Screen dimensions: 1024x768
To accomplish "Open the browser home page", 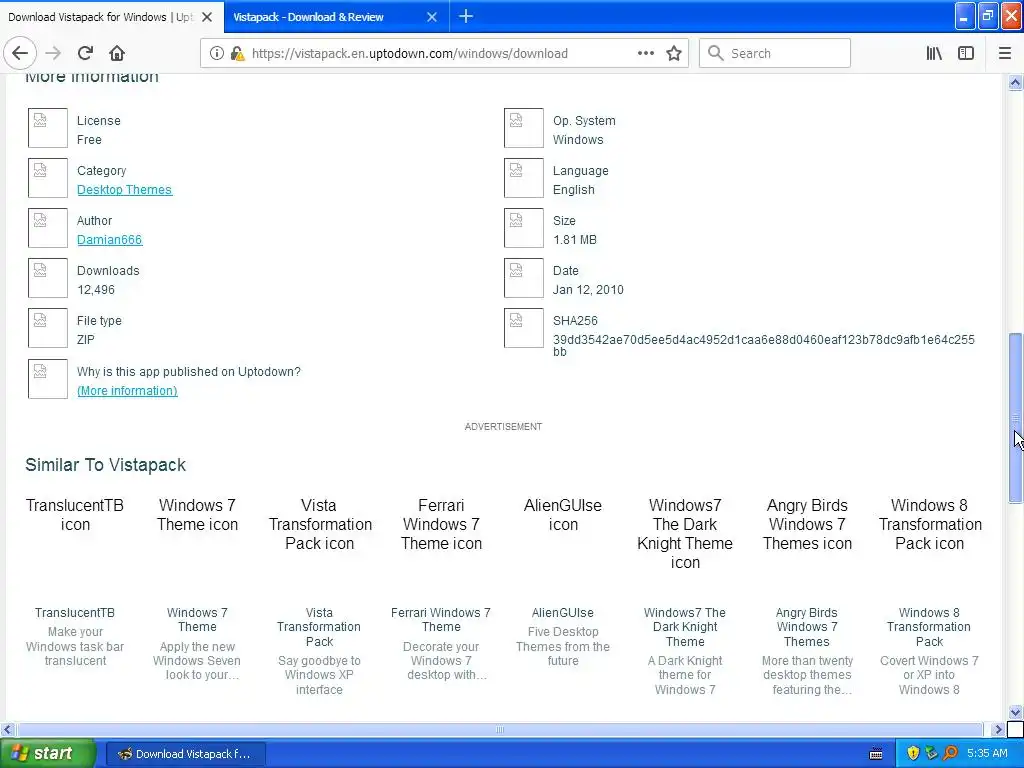I will tap(117, 53).
